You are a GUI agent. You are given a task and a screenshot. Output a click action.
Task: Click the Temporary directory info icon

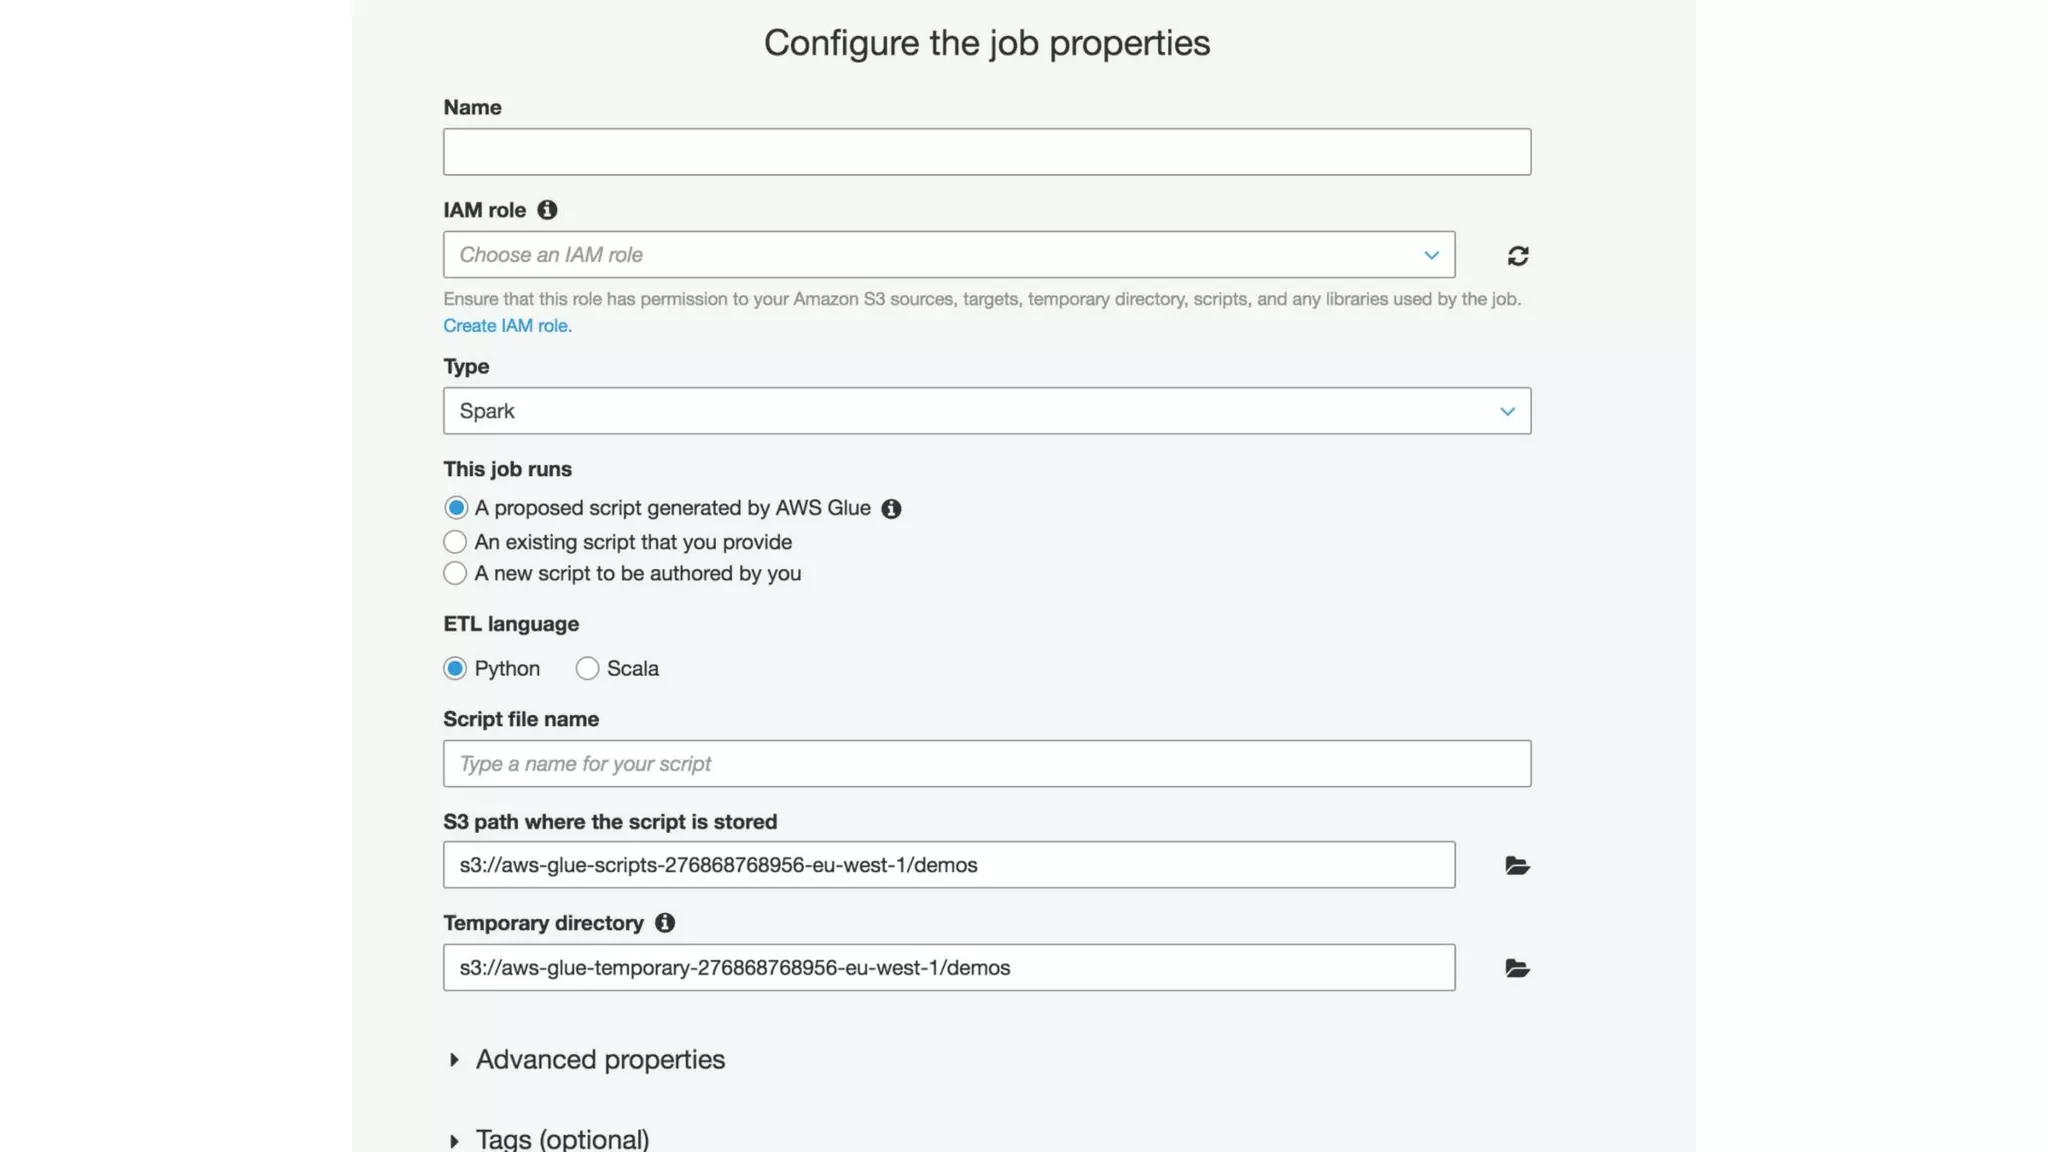(x=665, y=923)
